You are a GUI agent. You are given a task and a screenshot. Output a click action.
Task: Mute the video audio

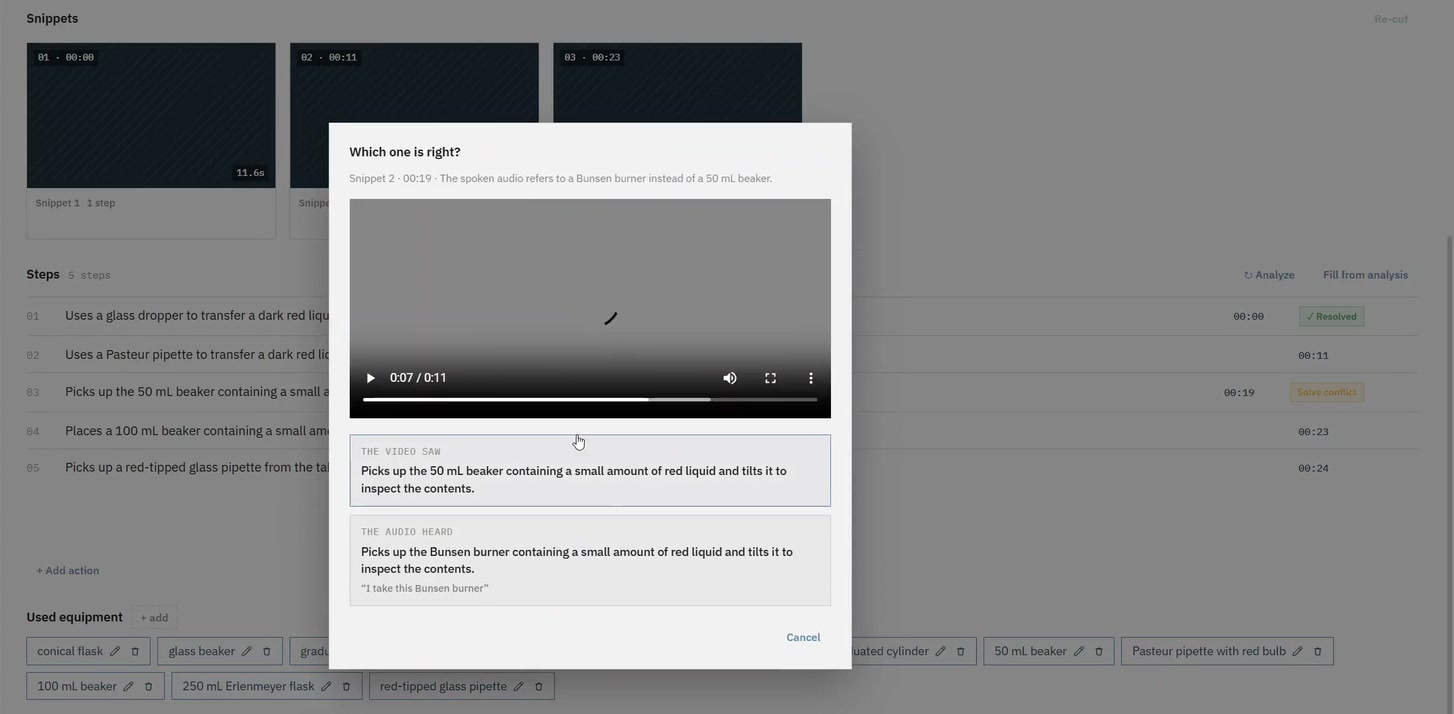pos(730,378)
